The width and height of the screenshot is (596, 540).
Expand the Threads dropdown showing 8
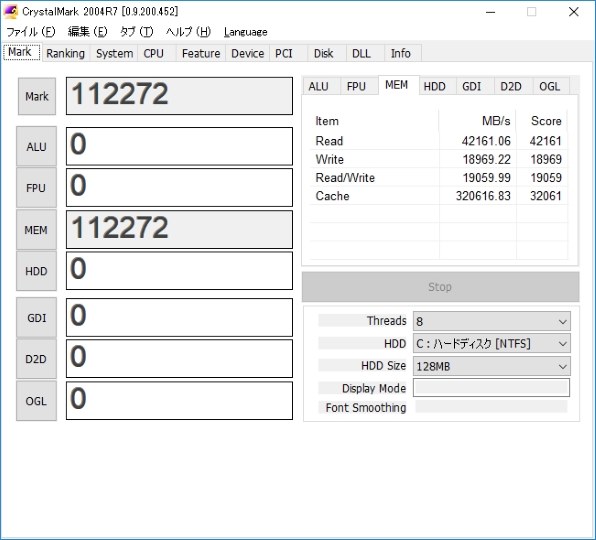click(492, 321)
